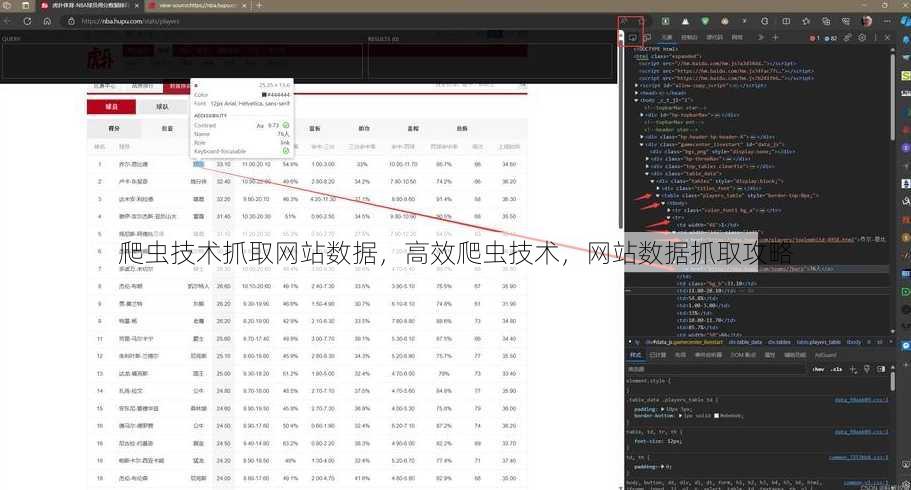Select the 球队 teams tab
The width and height of the screenshot is (911, 490).
point(163,106)
